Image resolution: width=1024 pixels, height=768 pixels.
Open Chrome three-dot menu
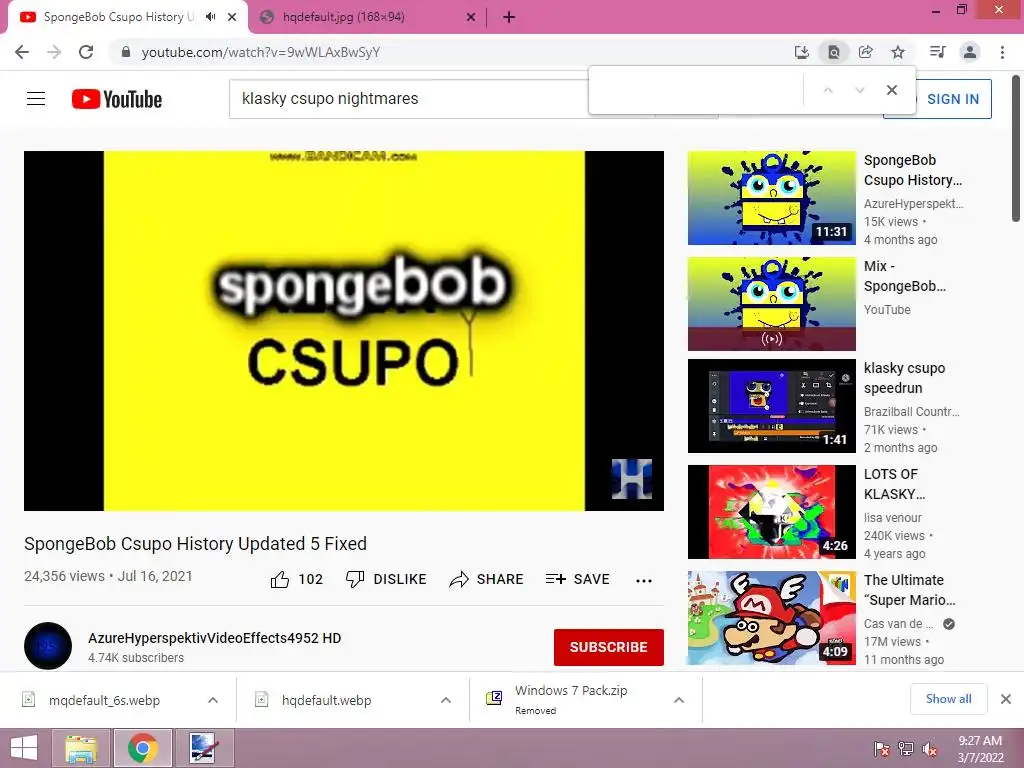(x=1002, y=52)
